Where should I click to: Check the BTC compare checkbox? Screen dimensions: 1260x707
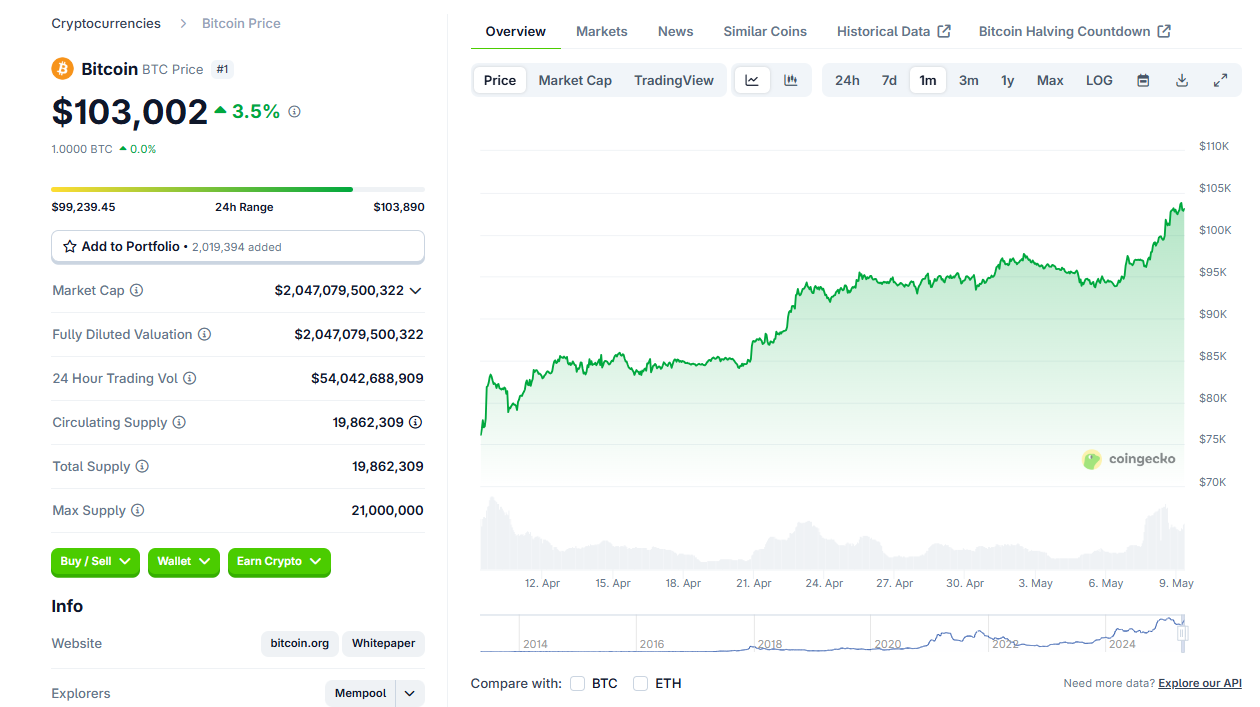(x=578, y=683)
